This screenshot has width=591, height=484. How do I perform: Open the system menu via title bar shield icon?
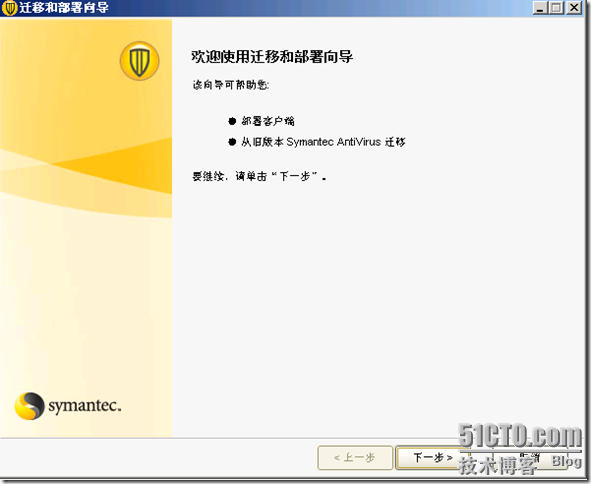[x=9, y=8]
